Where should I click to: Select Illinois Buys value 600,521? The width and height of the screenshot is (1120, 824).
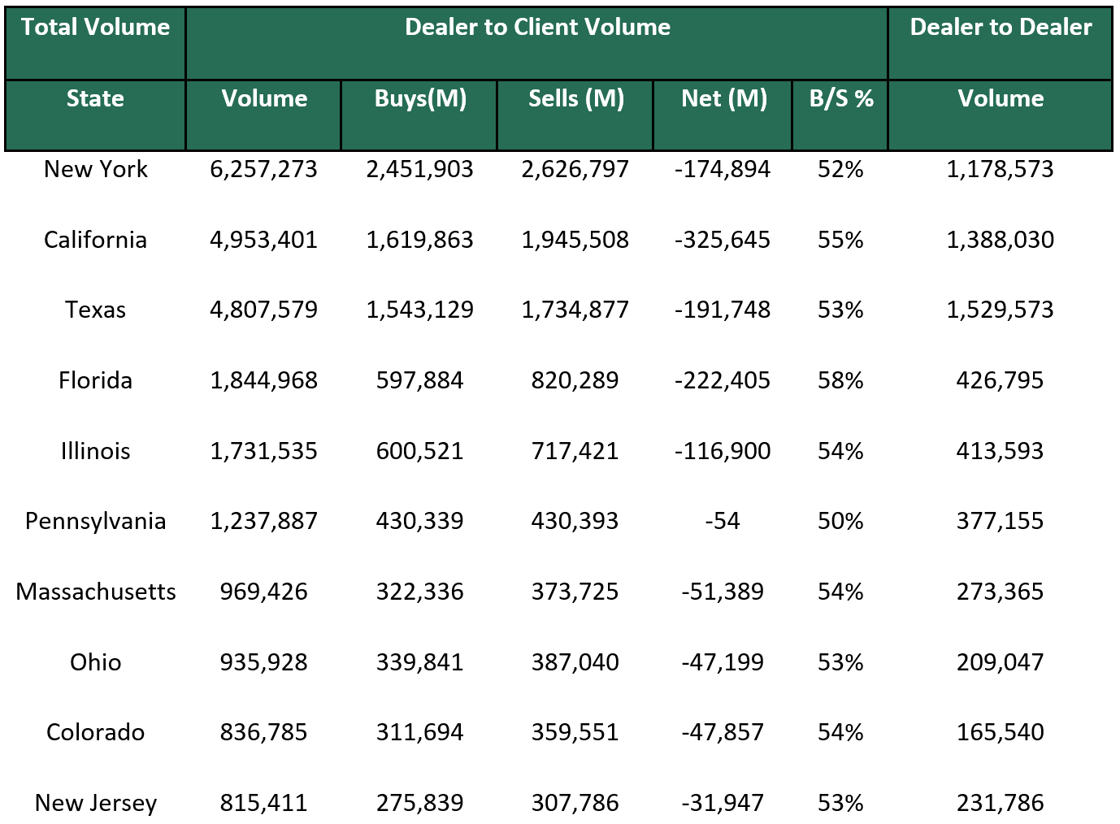(419, 451)
